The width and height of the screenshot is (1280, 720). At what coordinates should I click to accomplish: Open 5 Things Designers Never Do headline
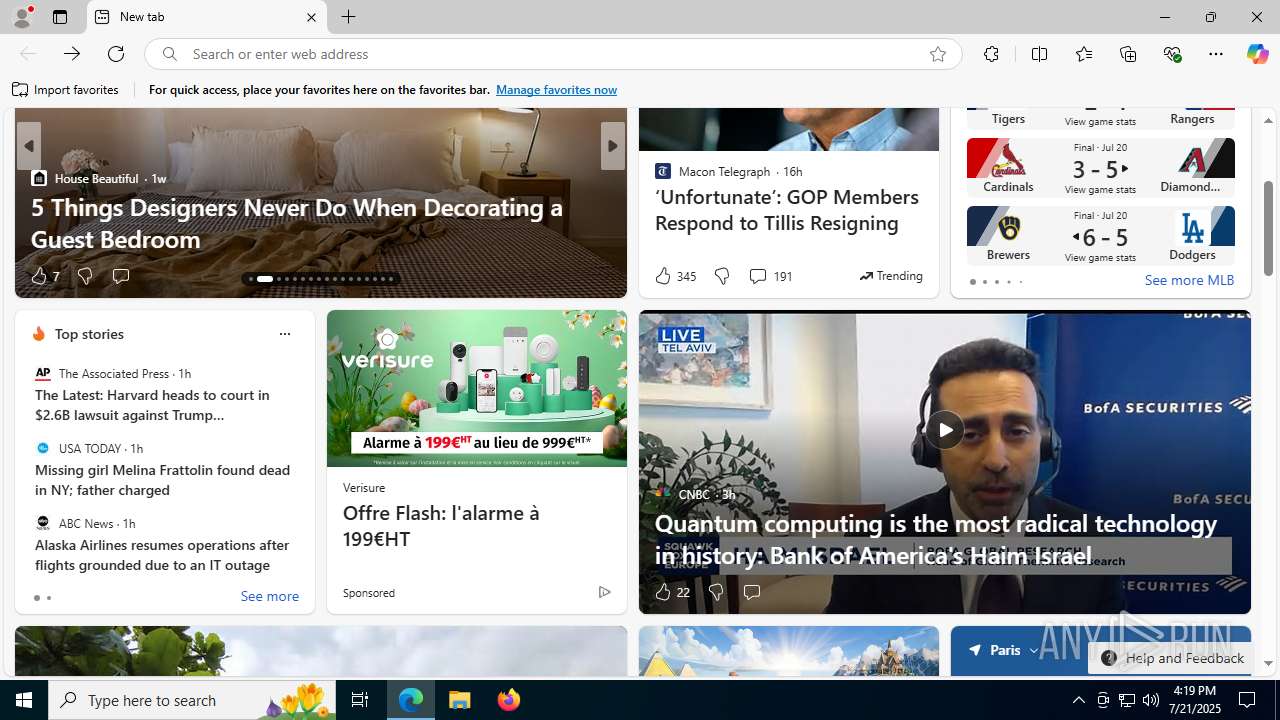(x=297, y=223)
